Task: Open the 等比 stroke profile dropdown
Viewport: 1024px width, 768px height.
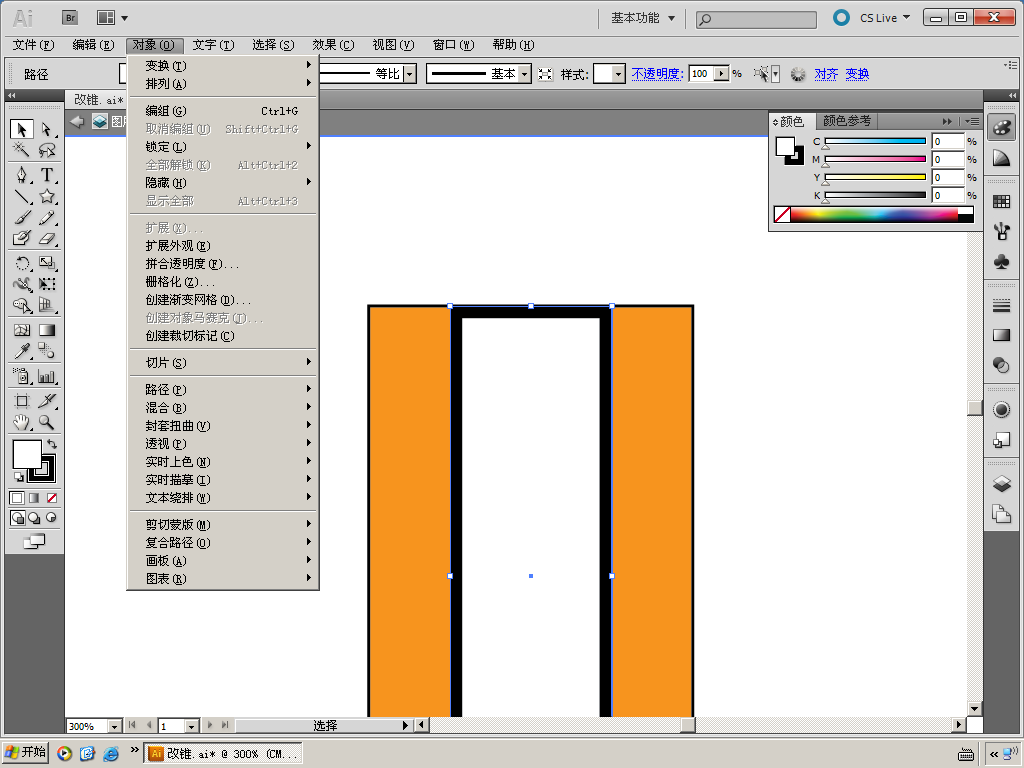Action: 409,74
